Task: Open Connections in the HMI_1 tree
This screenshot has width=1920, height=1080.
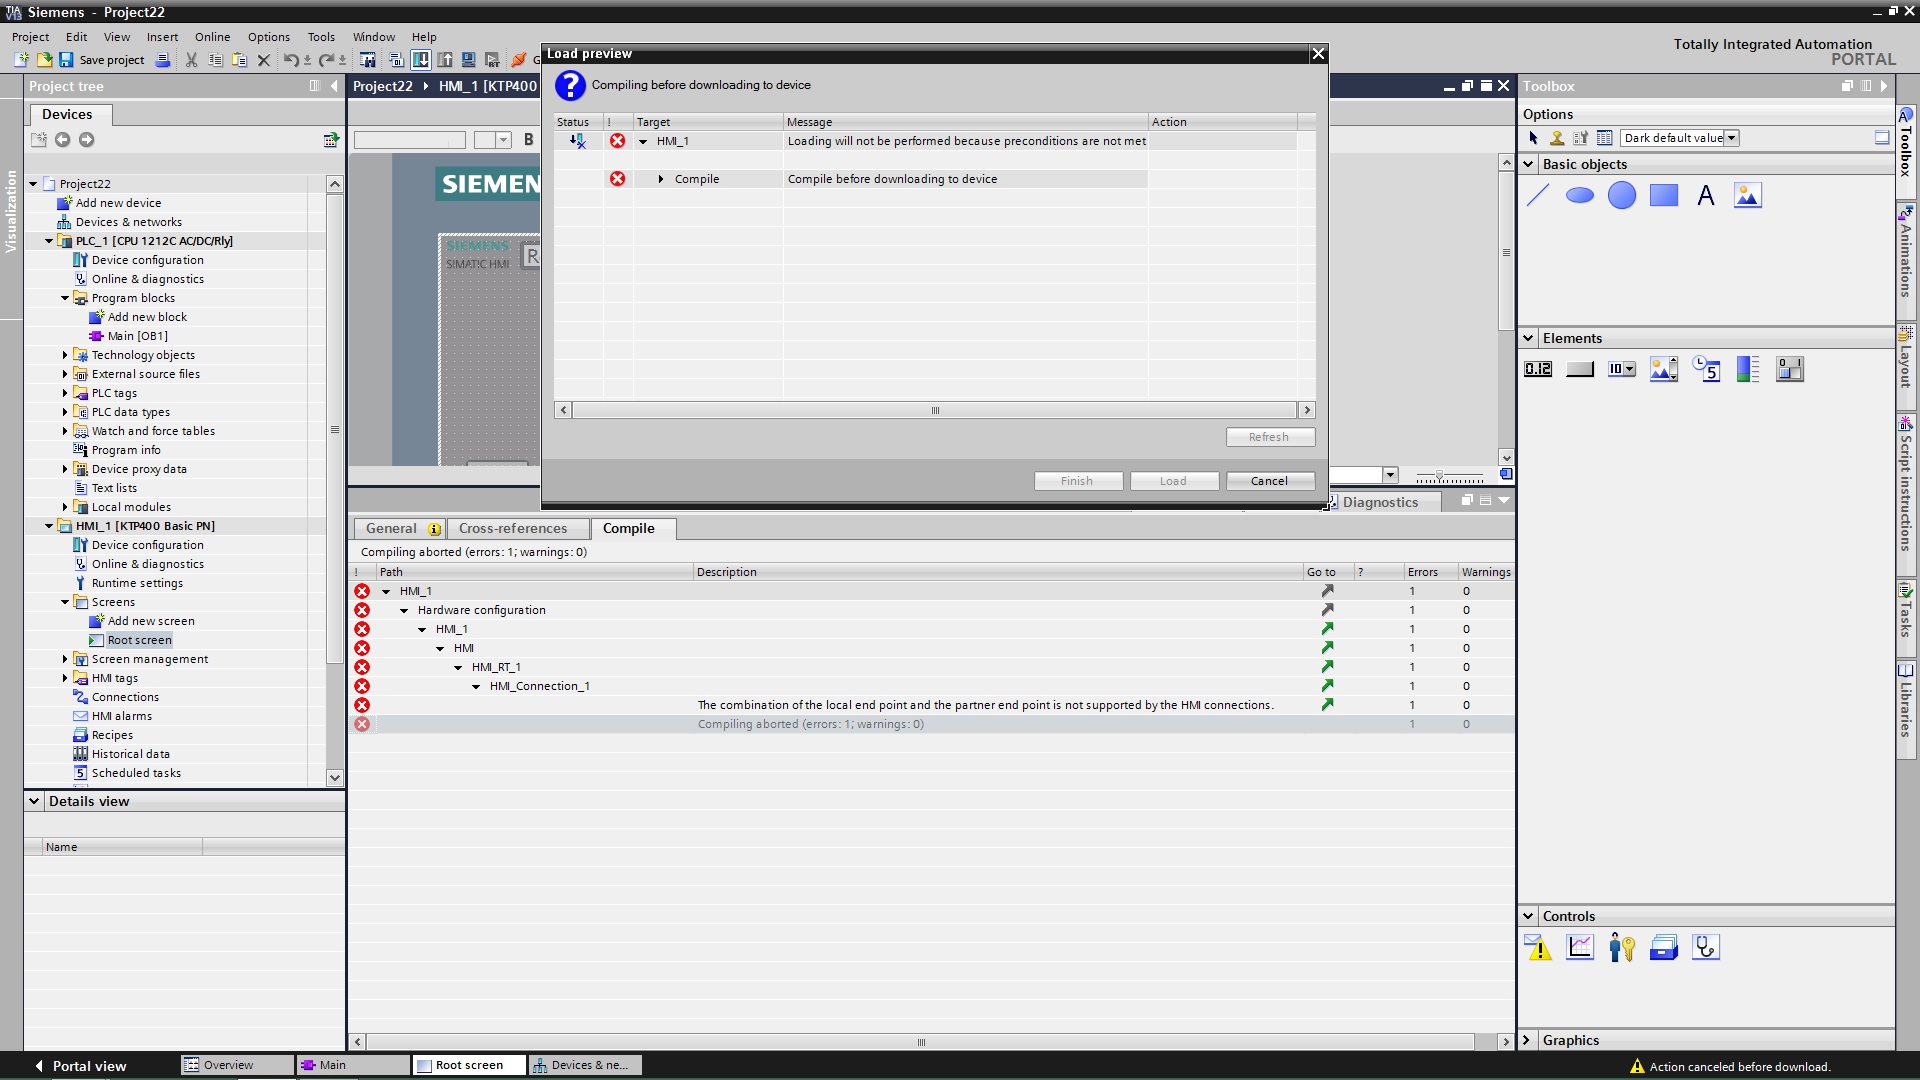Action: 125,697
